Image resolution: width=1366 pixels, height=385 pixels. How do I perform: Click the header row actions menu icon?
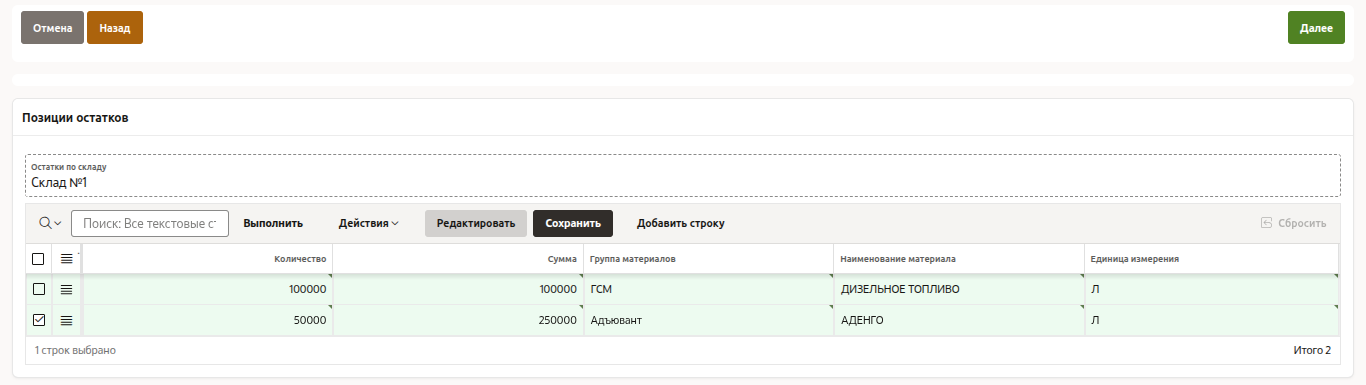click(67, 259)
